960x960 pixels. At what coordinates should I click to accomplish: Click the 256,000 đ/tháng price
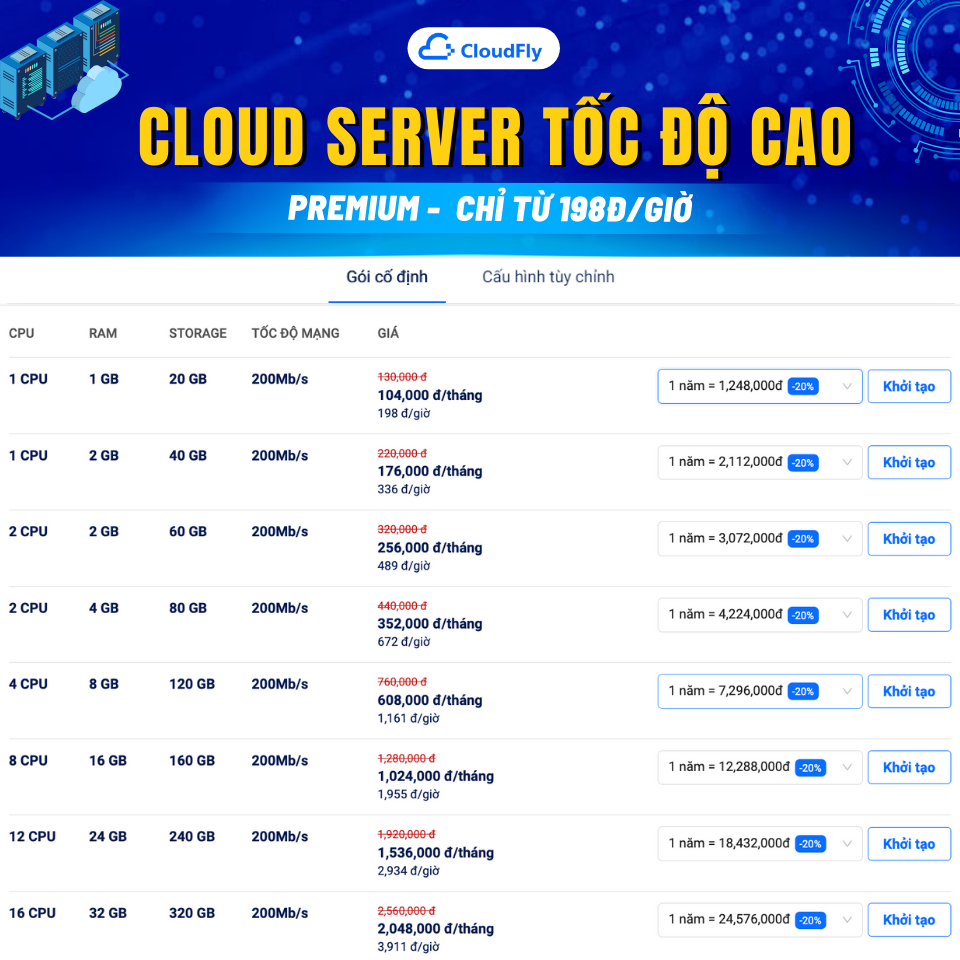point(430,547)
